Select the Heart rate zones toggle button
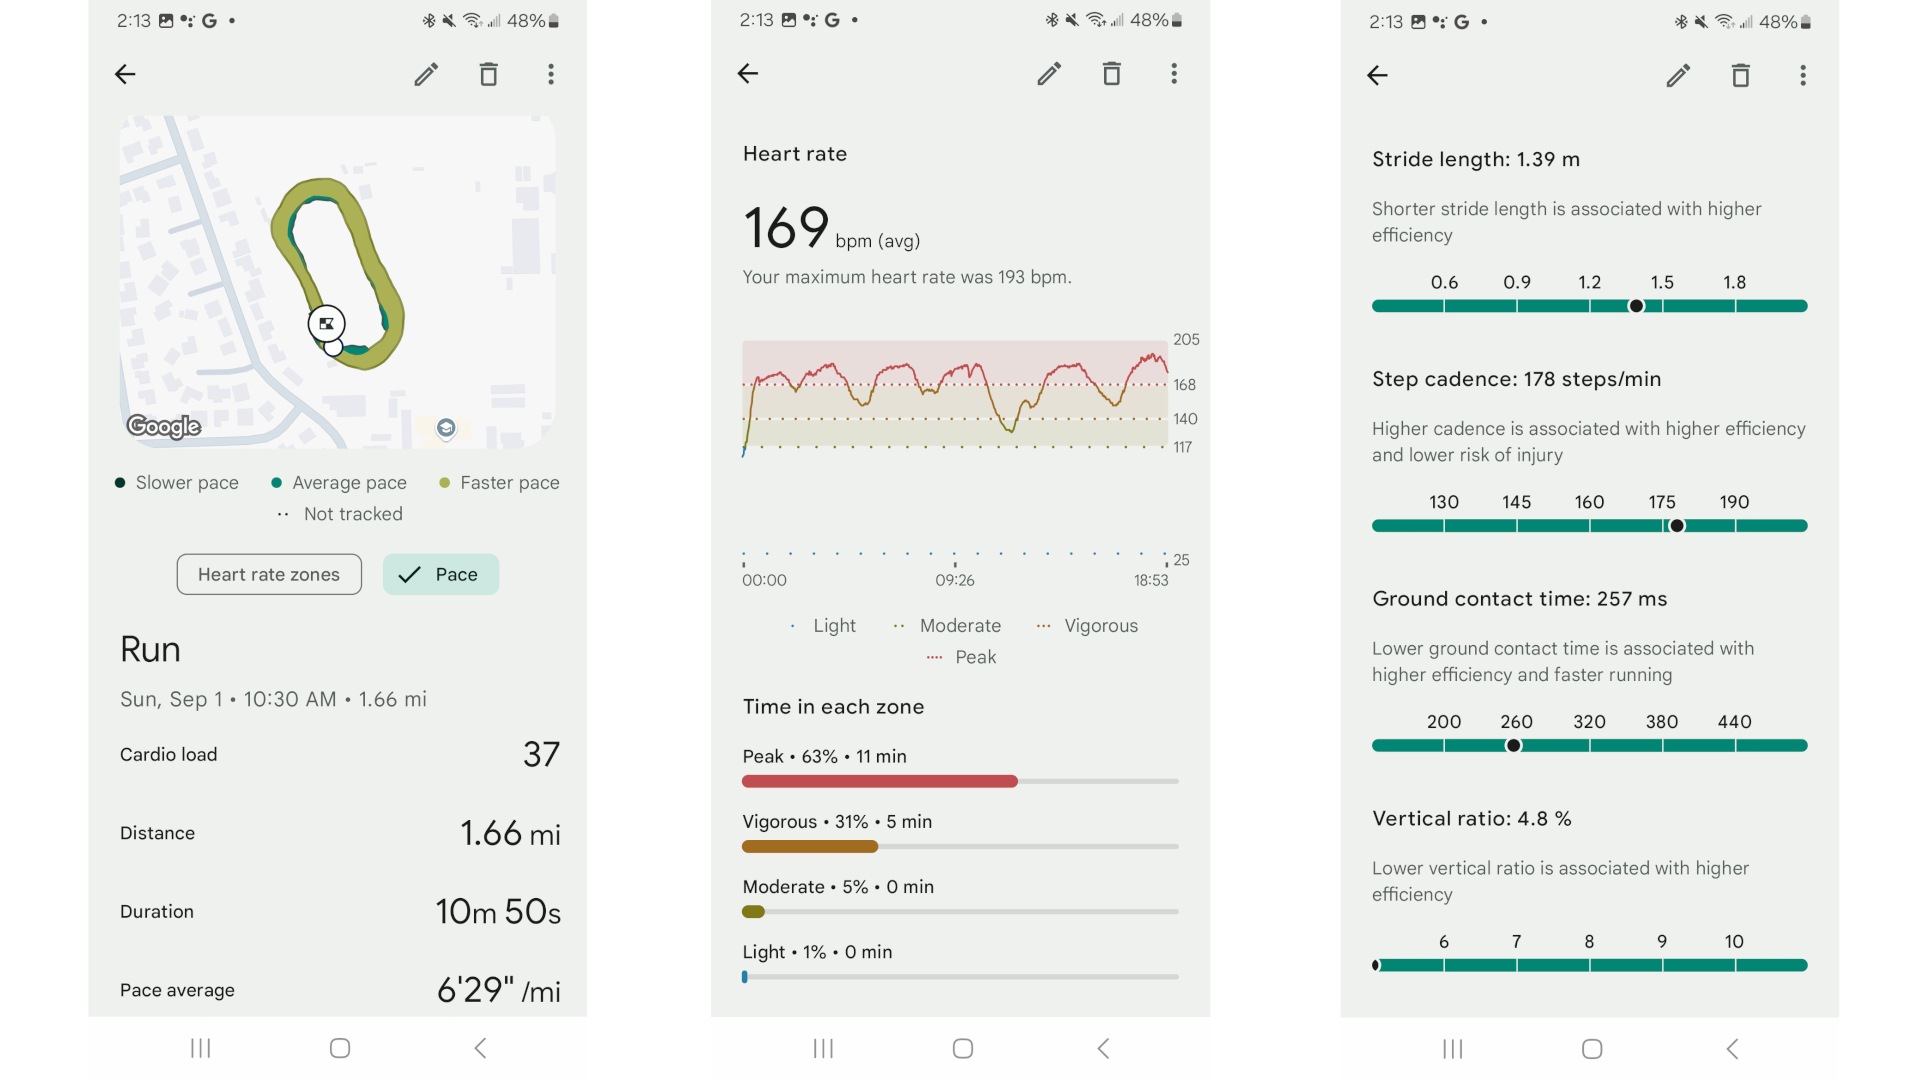This screenshot has height=1080, width=1920. coord(270,572)
